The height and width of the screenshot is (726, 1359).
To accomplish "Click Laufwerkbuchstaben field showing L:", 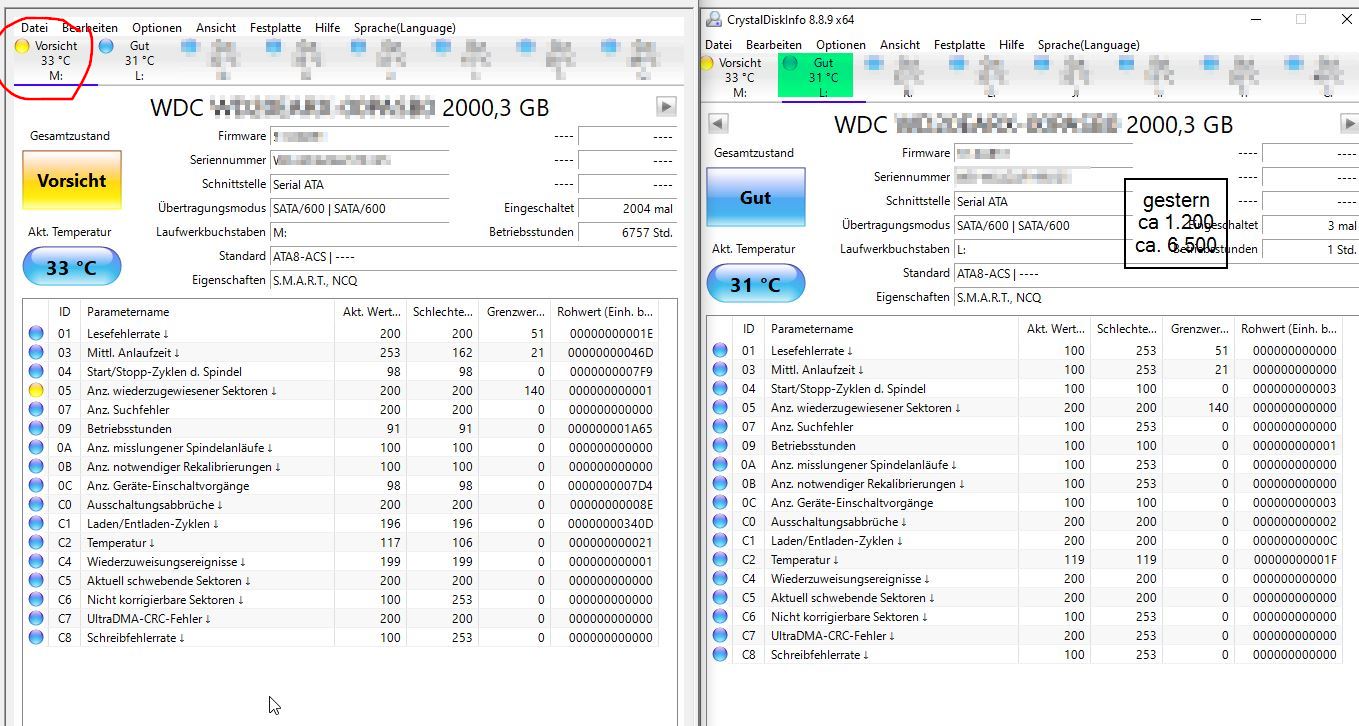I will [x=1043, y=249].
